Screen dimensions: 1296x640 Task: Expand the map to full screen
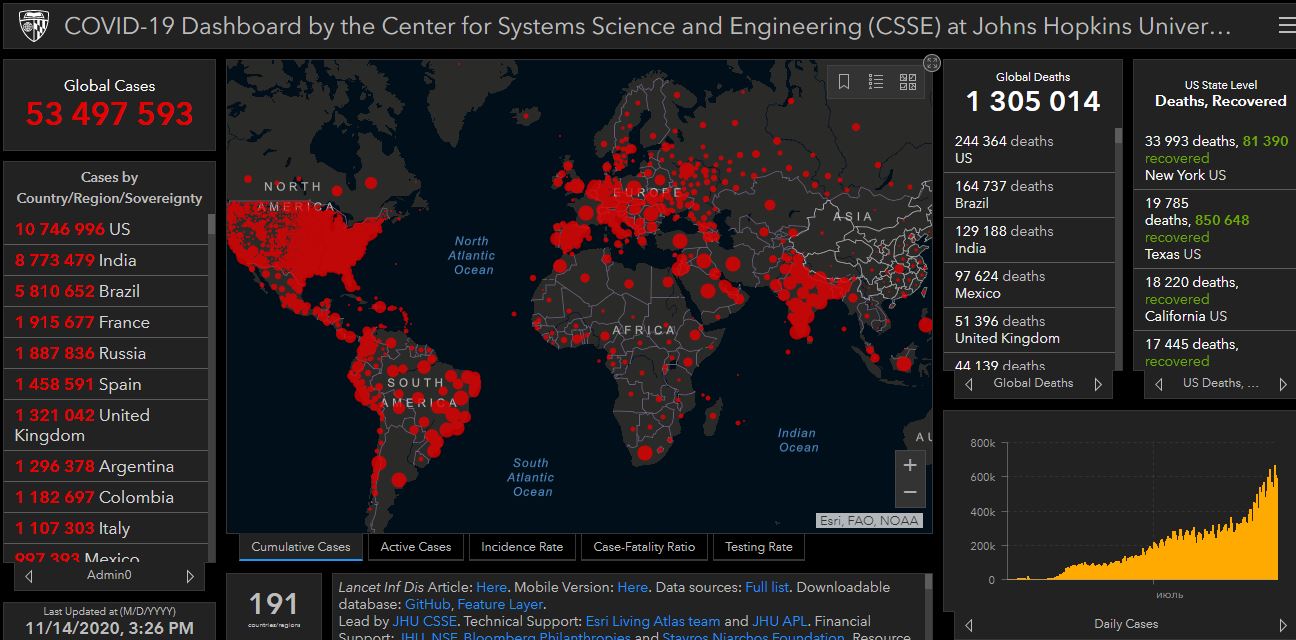(x=931, y=63)
